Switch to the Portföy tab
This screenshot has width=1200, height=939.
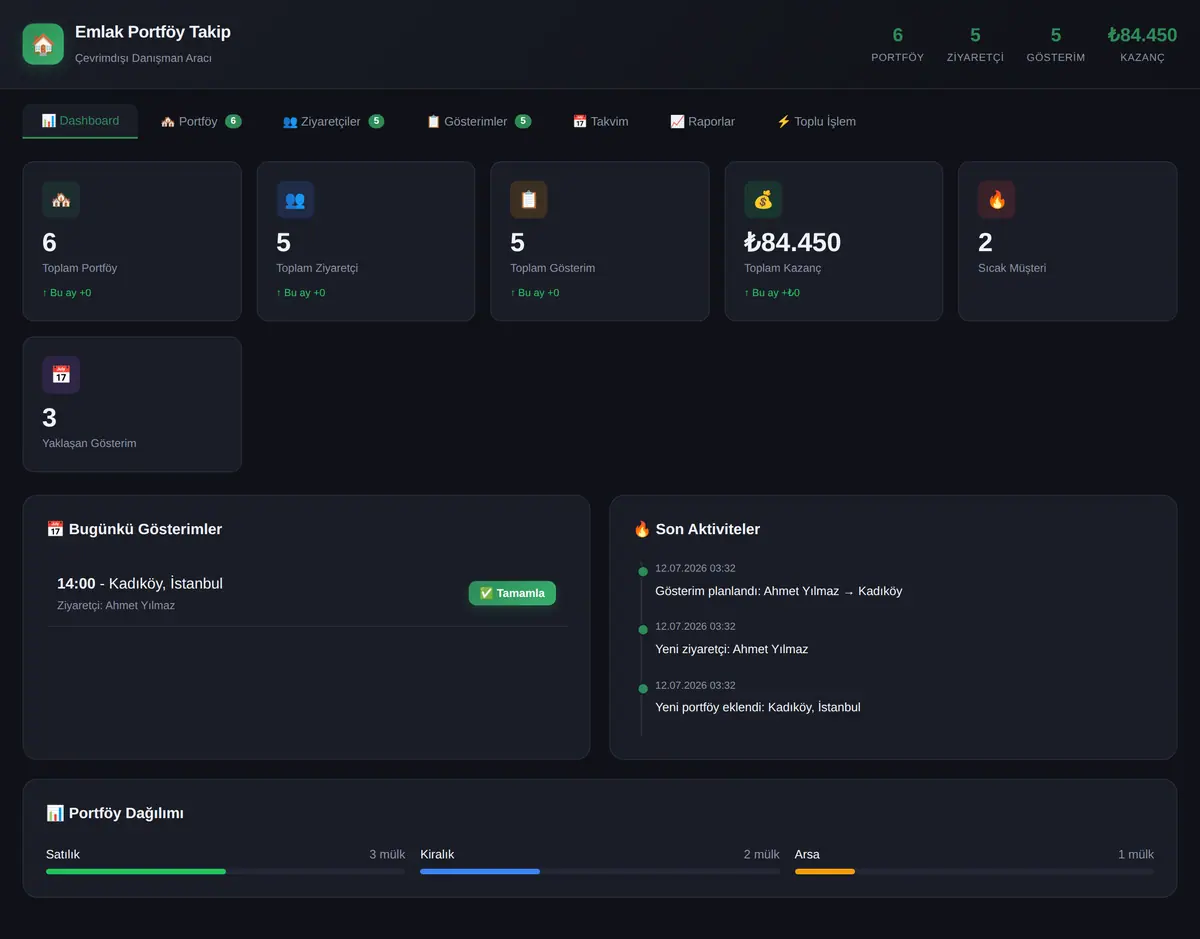[201, 121]
